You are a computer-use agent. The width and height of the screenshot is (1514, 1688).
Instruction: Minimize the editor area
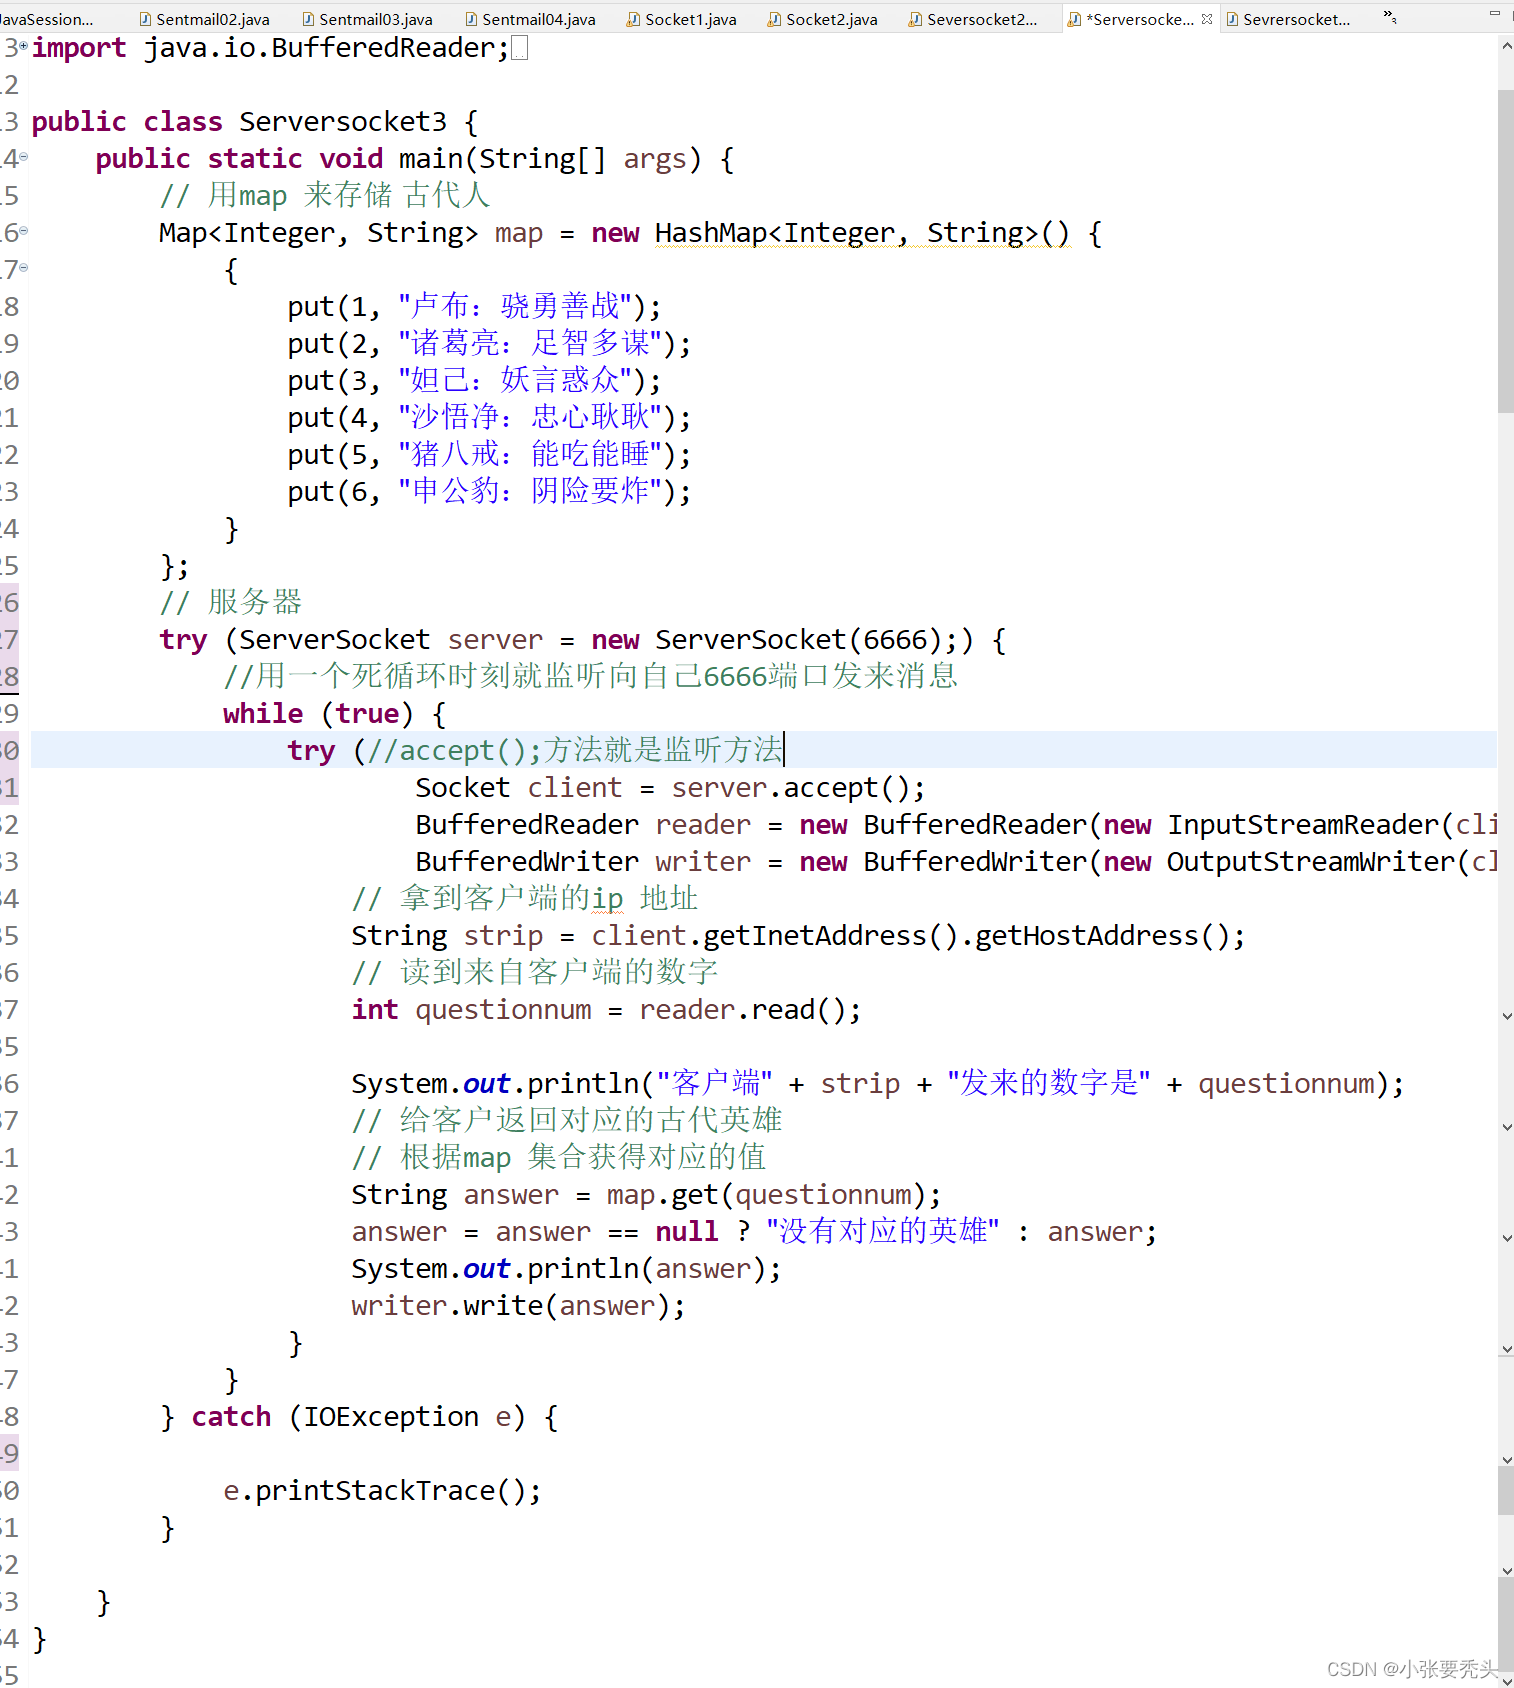1494,14
